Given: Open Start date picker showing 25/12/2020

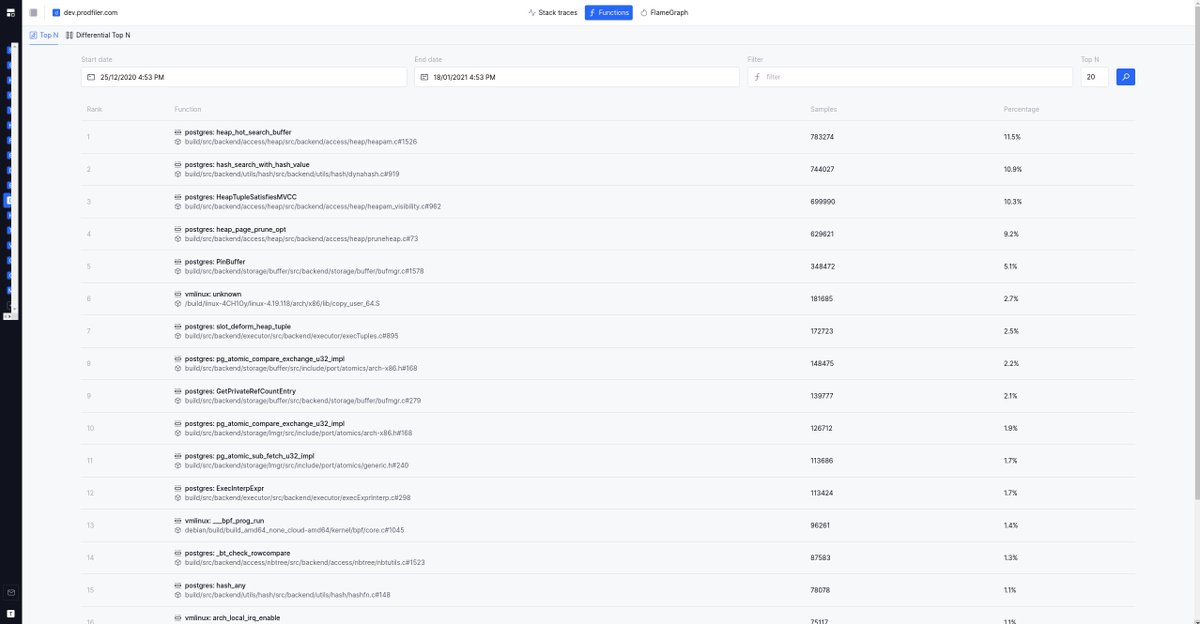Looking at the screenshot, I should point(244,77).
